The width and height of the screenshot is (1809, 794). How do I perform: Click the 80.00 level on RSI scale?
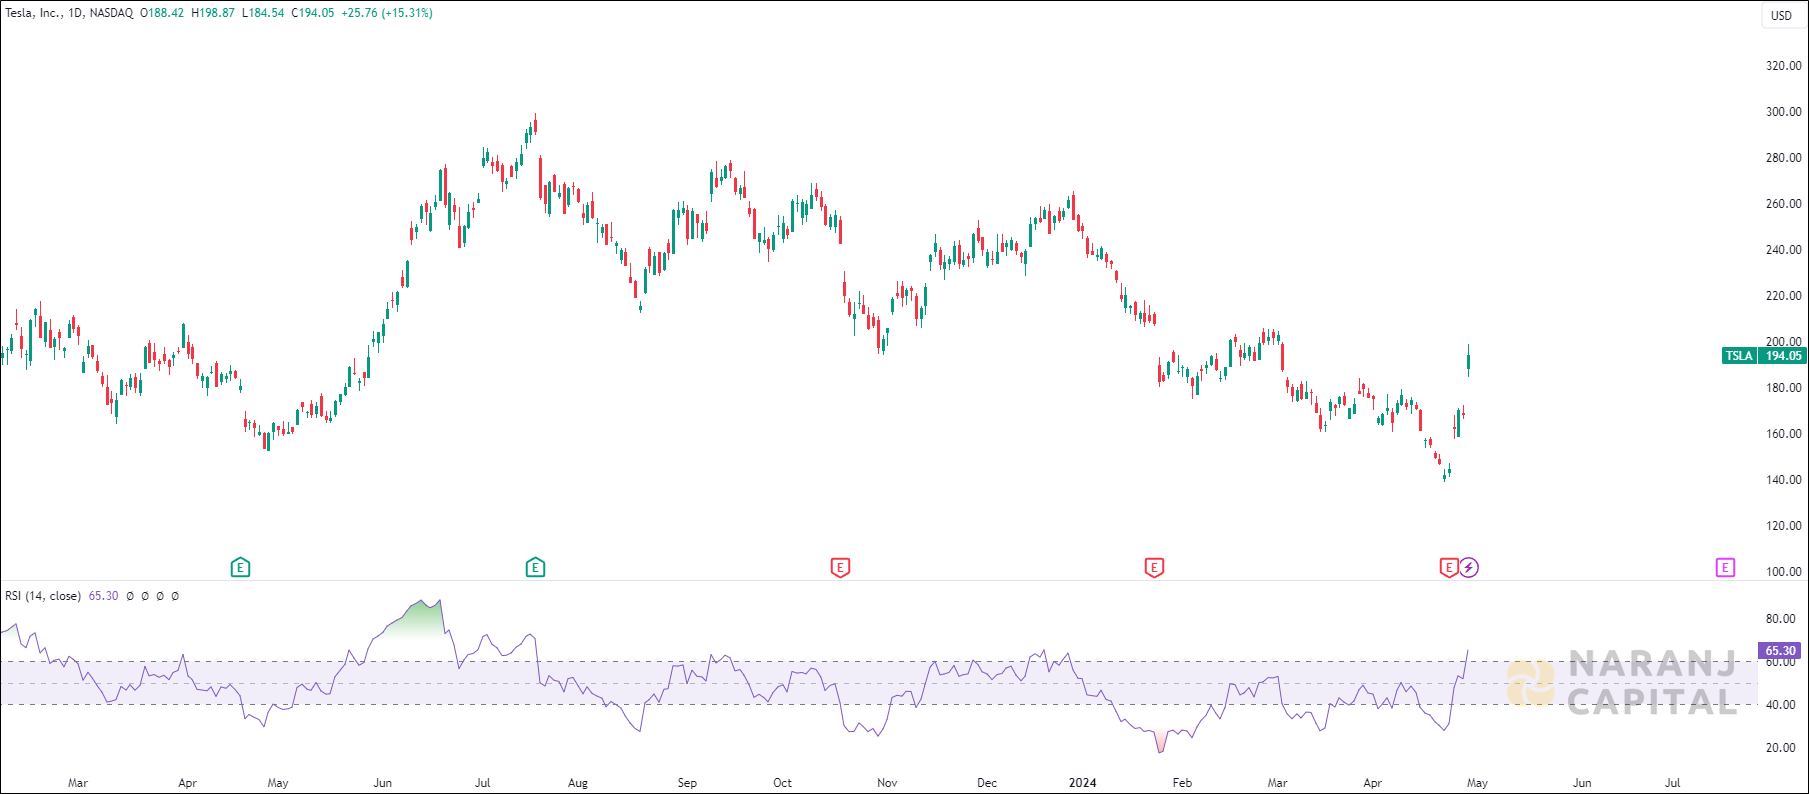point(1780,619)
